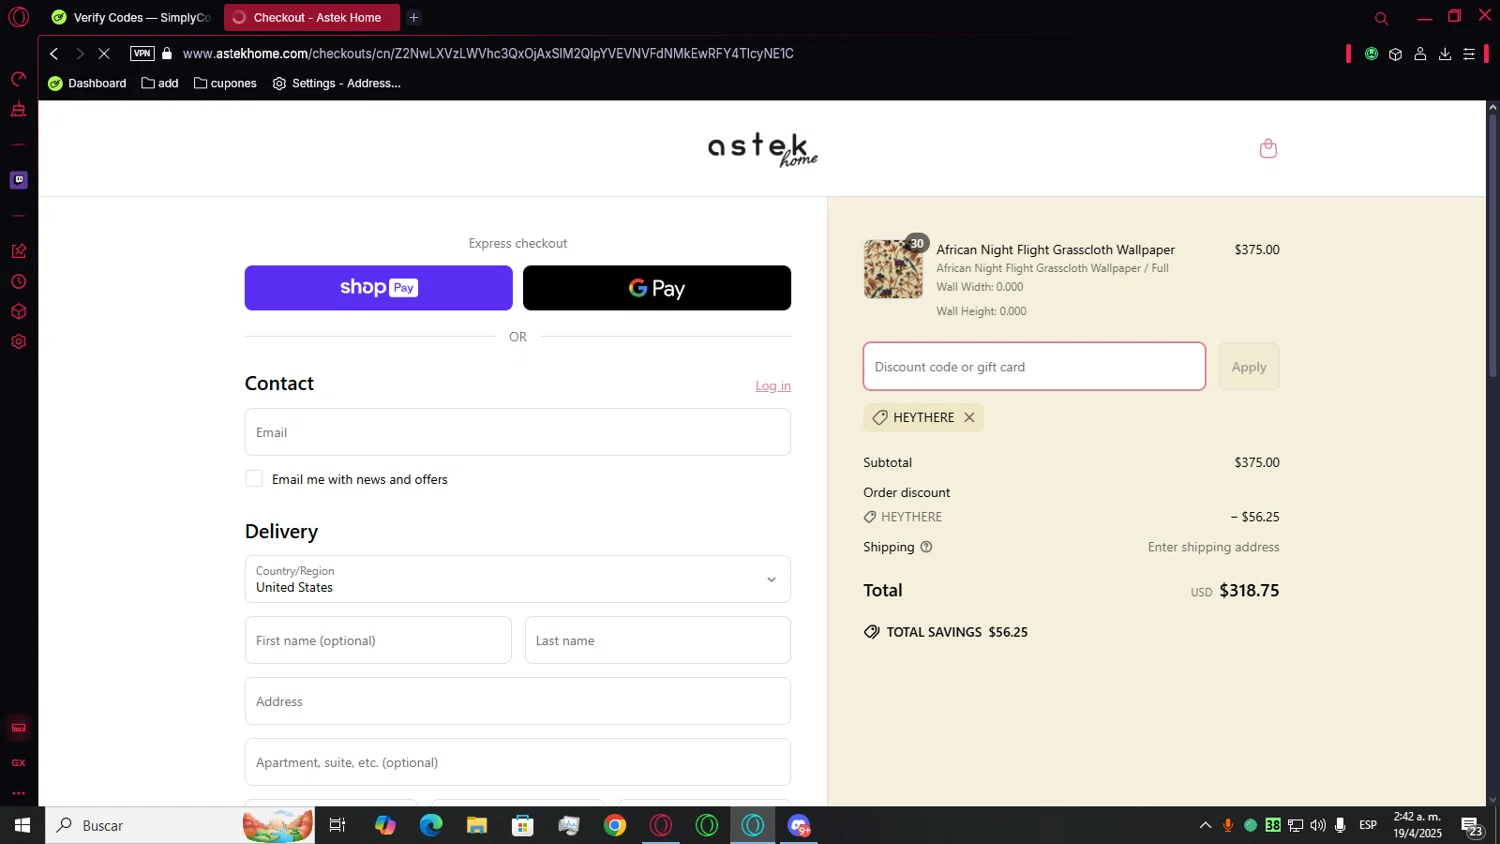Viewport: 1500px width, 844px height.
Task: Open Settings gear in Opera sidebar
Action: point(18,342)
